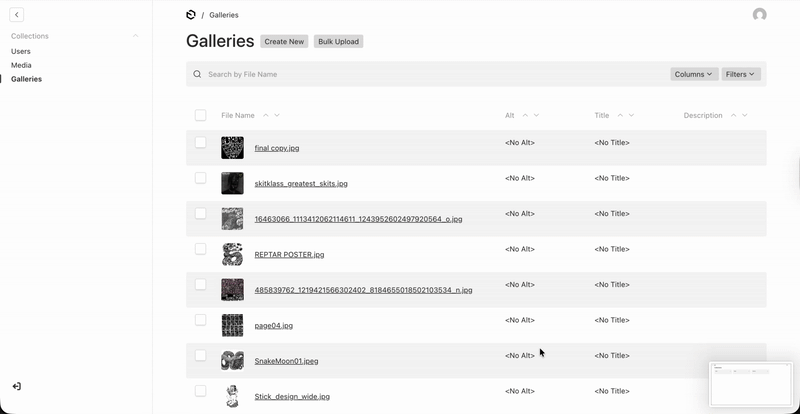The height and width of the screenshot is (414, 800).
Task: Toggle the select-all header checkbox
Action: pyautogui.click(x=201, y=115)
